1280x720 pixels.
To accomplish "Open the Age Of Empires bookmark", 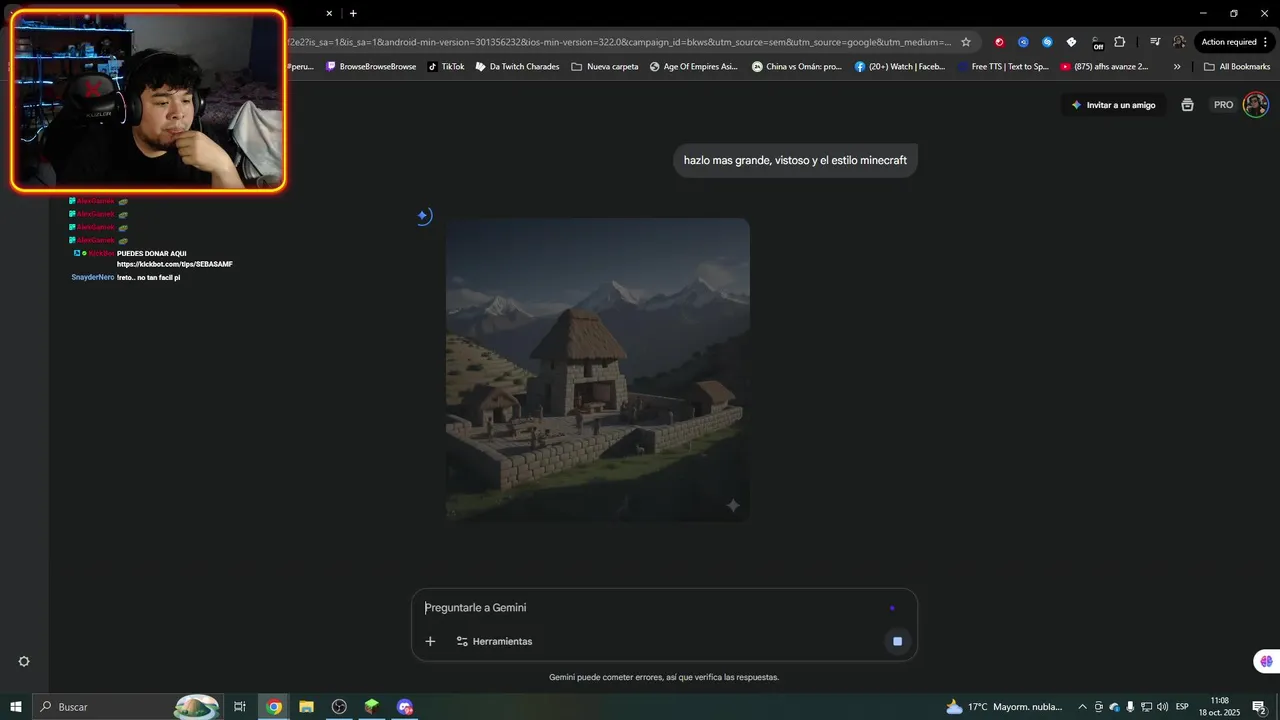I will (693, 67).
